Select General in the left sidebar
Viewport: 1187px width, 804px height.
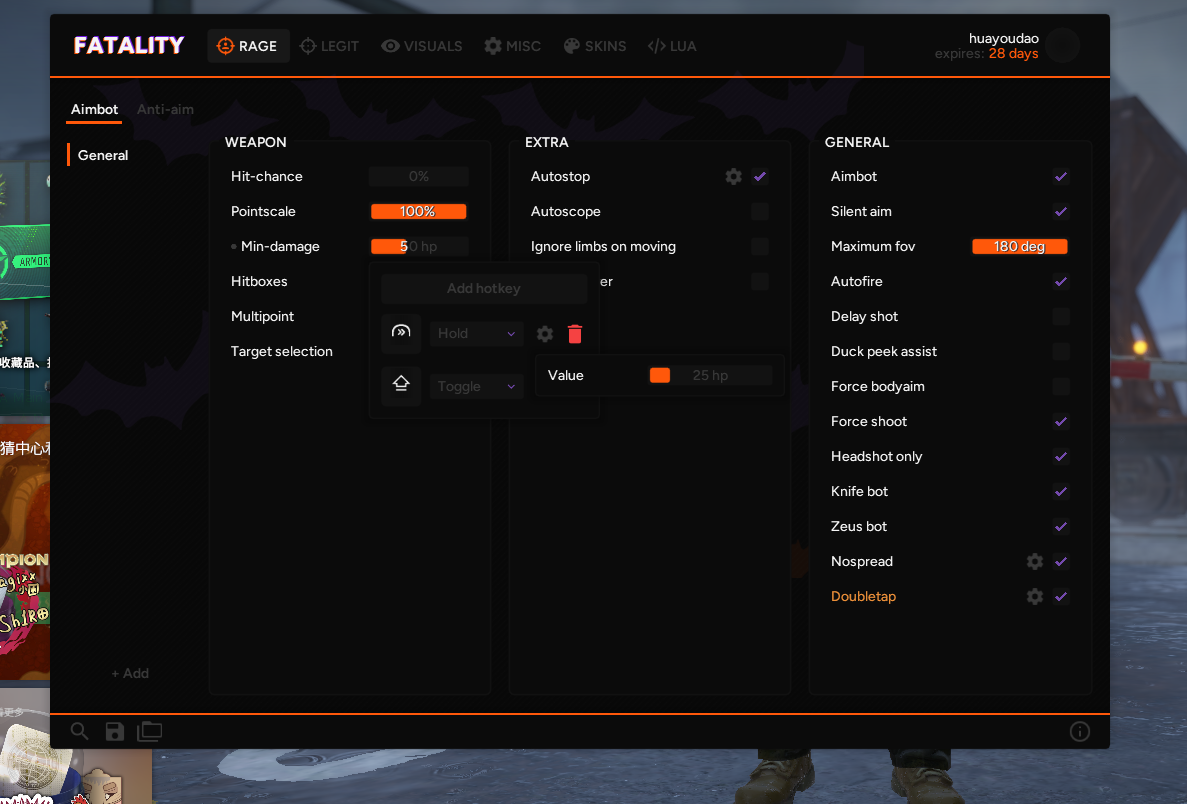(103, 155)
